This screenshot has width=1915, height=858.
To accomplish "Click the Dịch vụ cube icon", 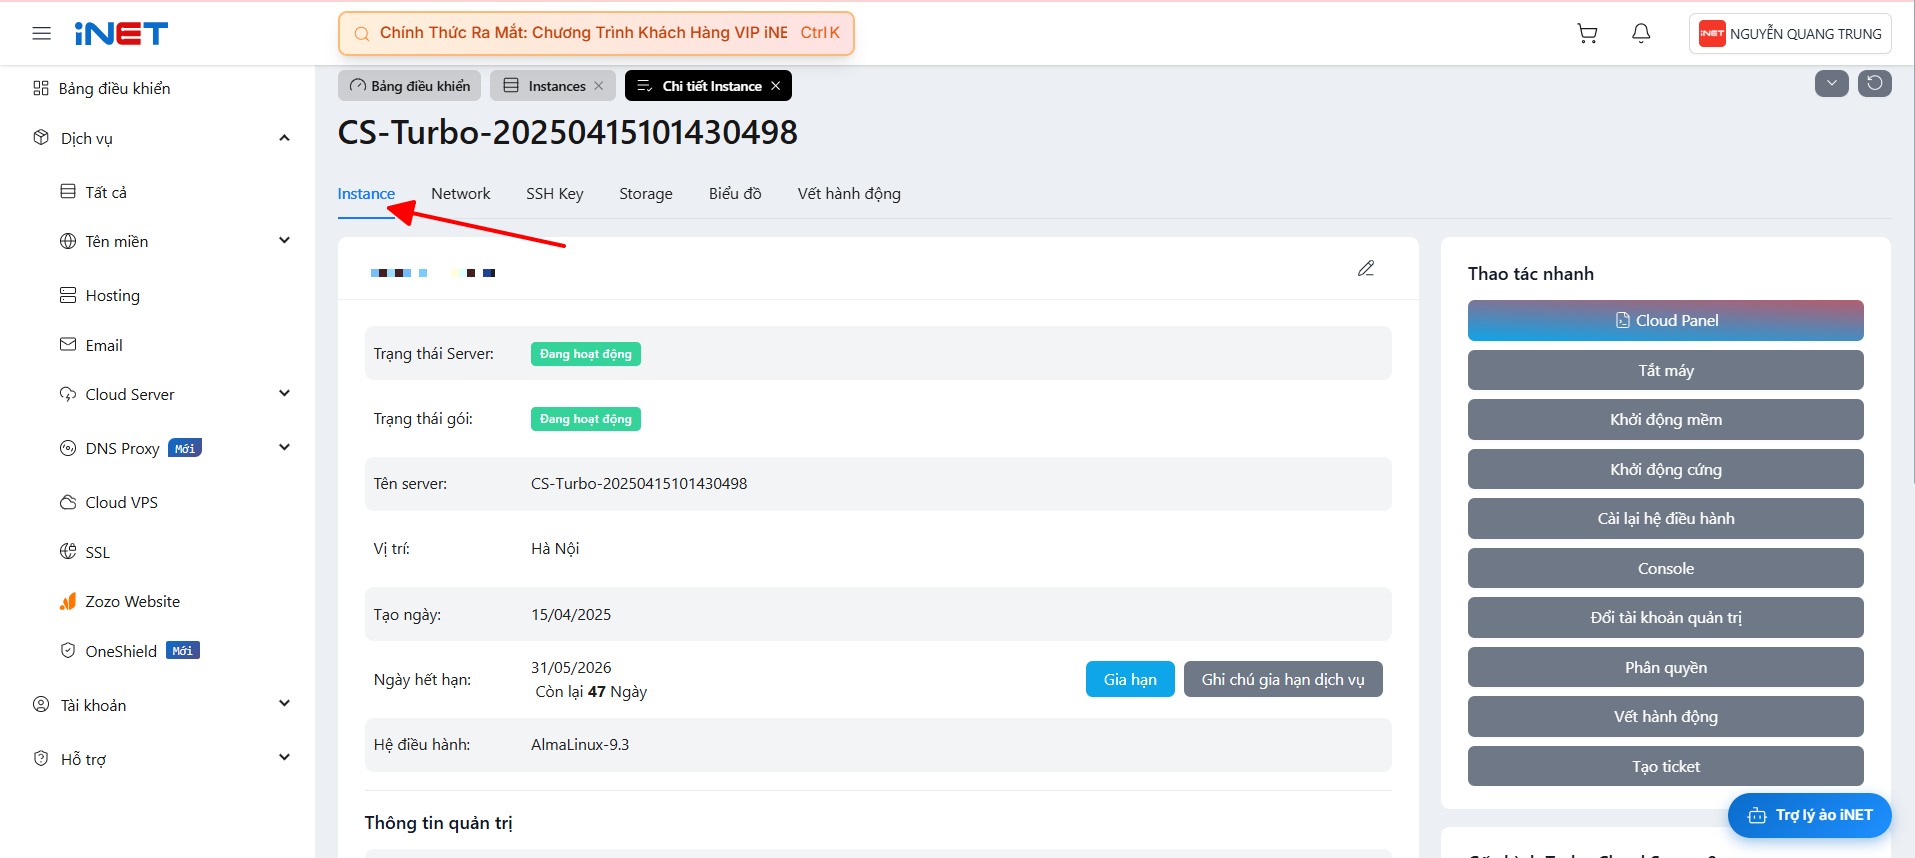I will tap(41, 137).
